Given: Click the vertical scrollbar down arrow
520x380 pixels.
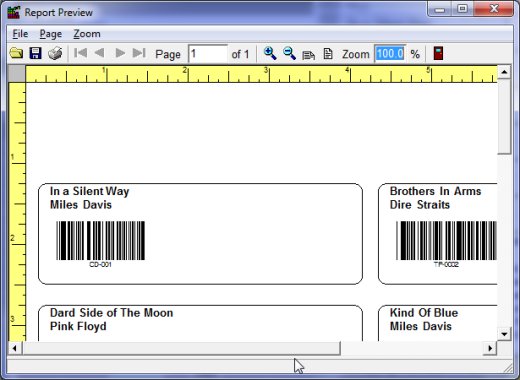Looking at the screenshot, I should coord(504,334).
